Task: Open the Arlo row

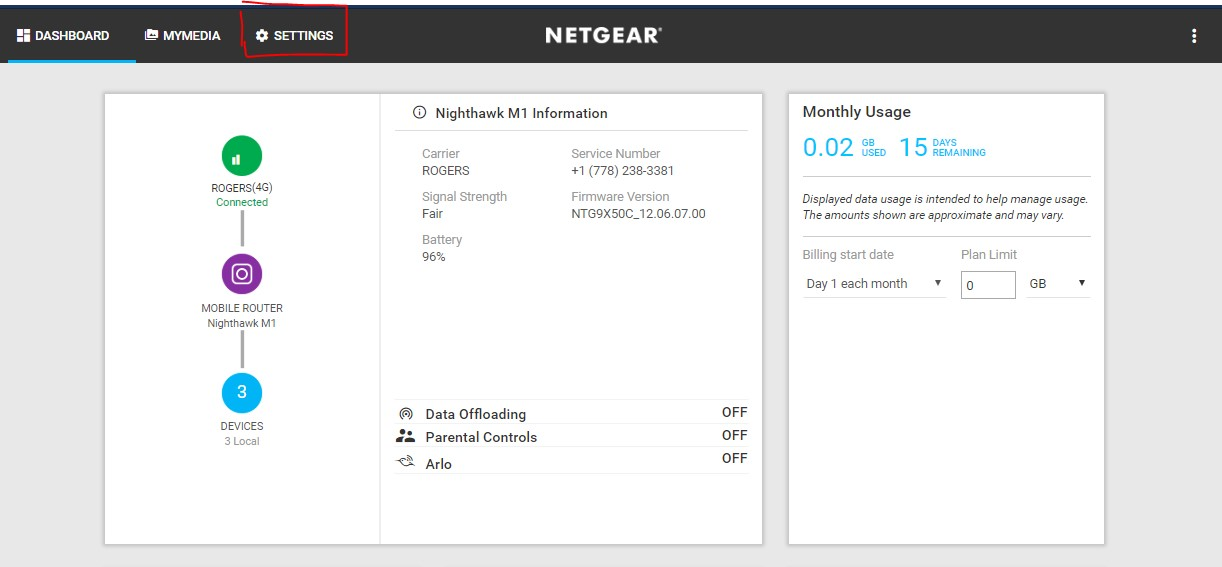Action: coord(572,461)
